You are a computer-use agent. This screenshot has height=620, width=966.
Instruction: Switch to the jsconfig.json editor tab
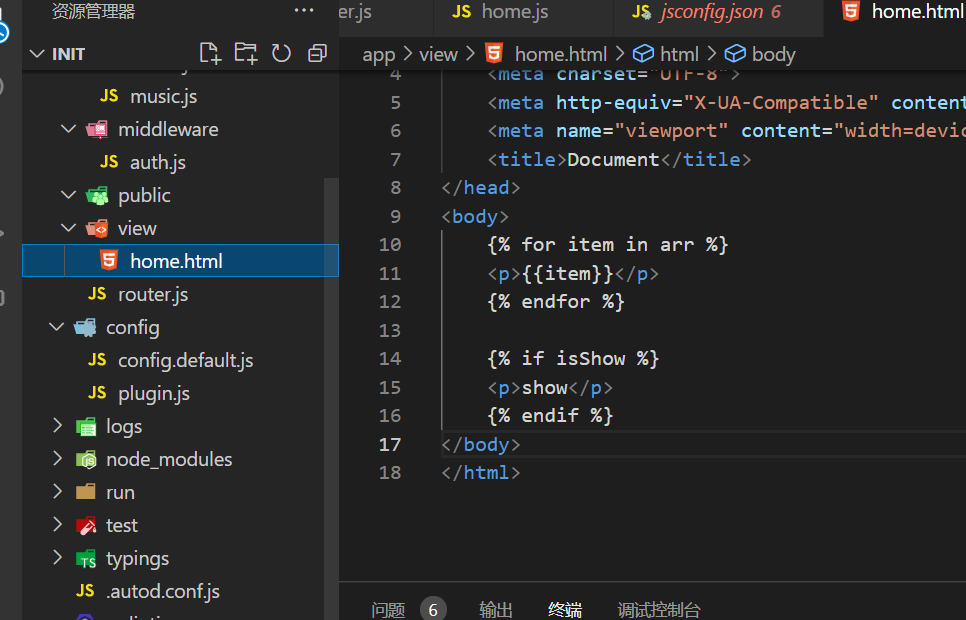[718, 18]
